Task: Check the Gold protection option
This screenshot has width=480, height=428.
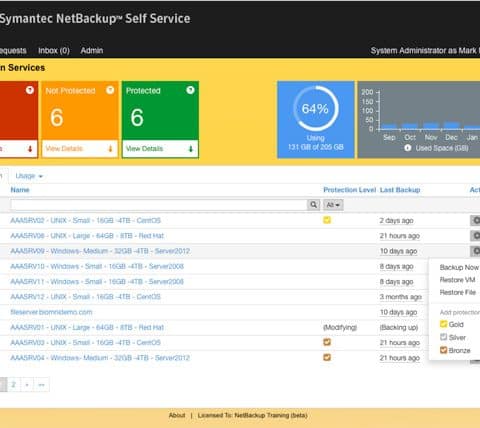Action: 443,324
